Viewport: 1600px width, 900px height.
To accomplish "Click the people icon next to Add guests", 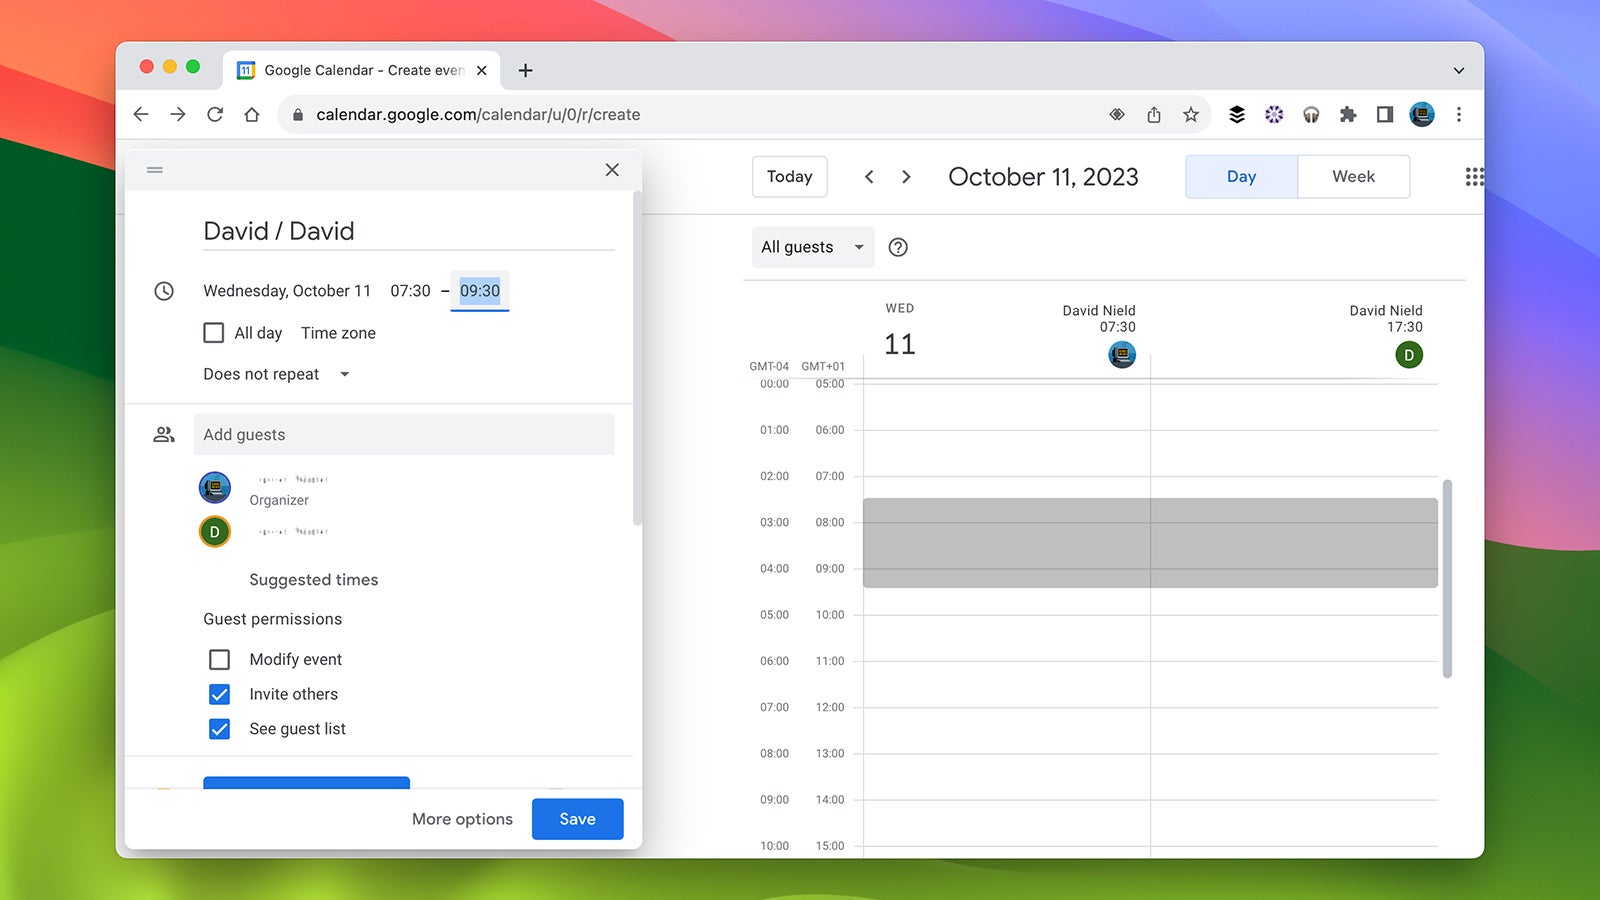I will pyautogui.click(x=164, y=434).
